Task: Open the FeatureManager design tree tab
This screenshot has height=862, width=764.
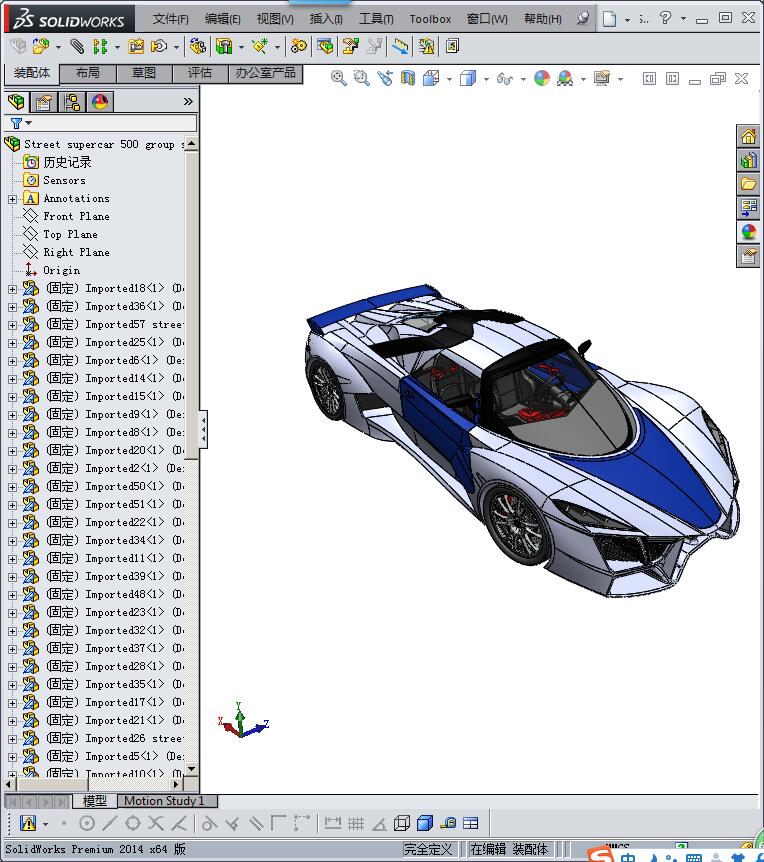Action: [x=16, y=101]
